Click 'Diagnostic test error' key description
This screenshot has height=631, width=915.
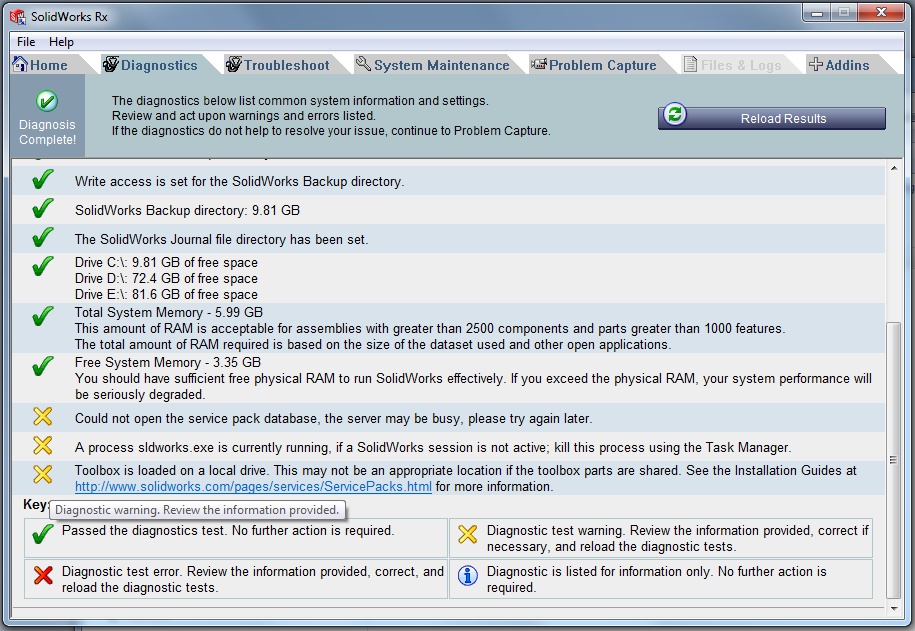point(253,579)
